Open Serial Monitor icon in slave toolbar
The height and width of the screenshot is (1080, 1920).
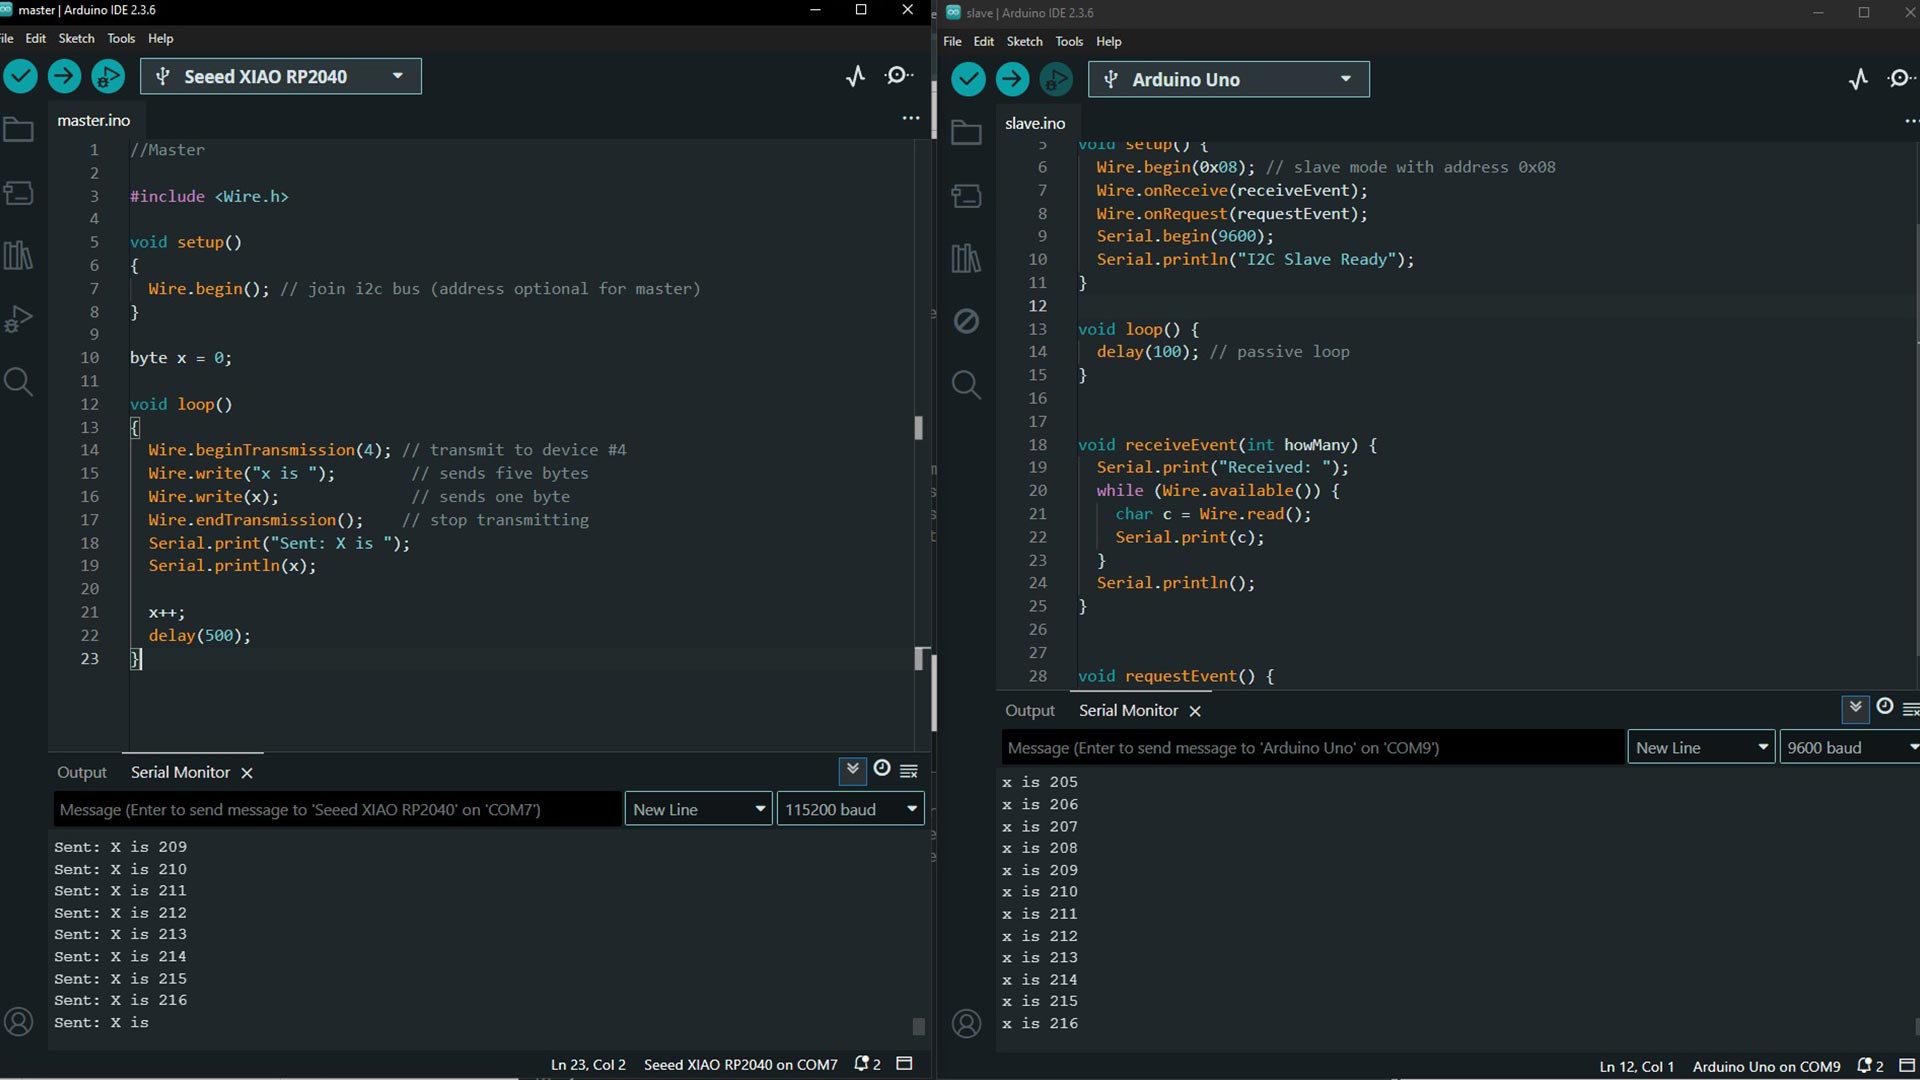[1901, 79]
